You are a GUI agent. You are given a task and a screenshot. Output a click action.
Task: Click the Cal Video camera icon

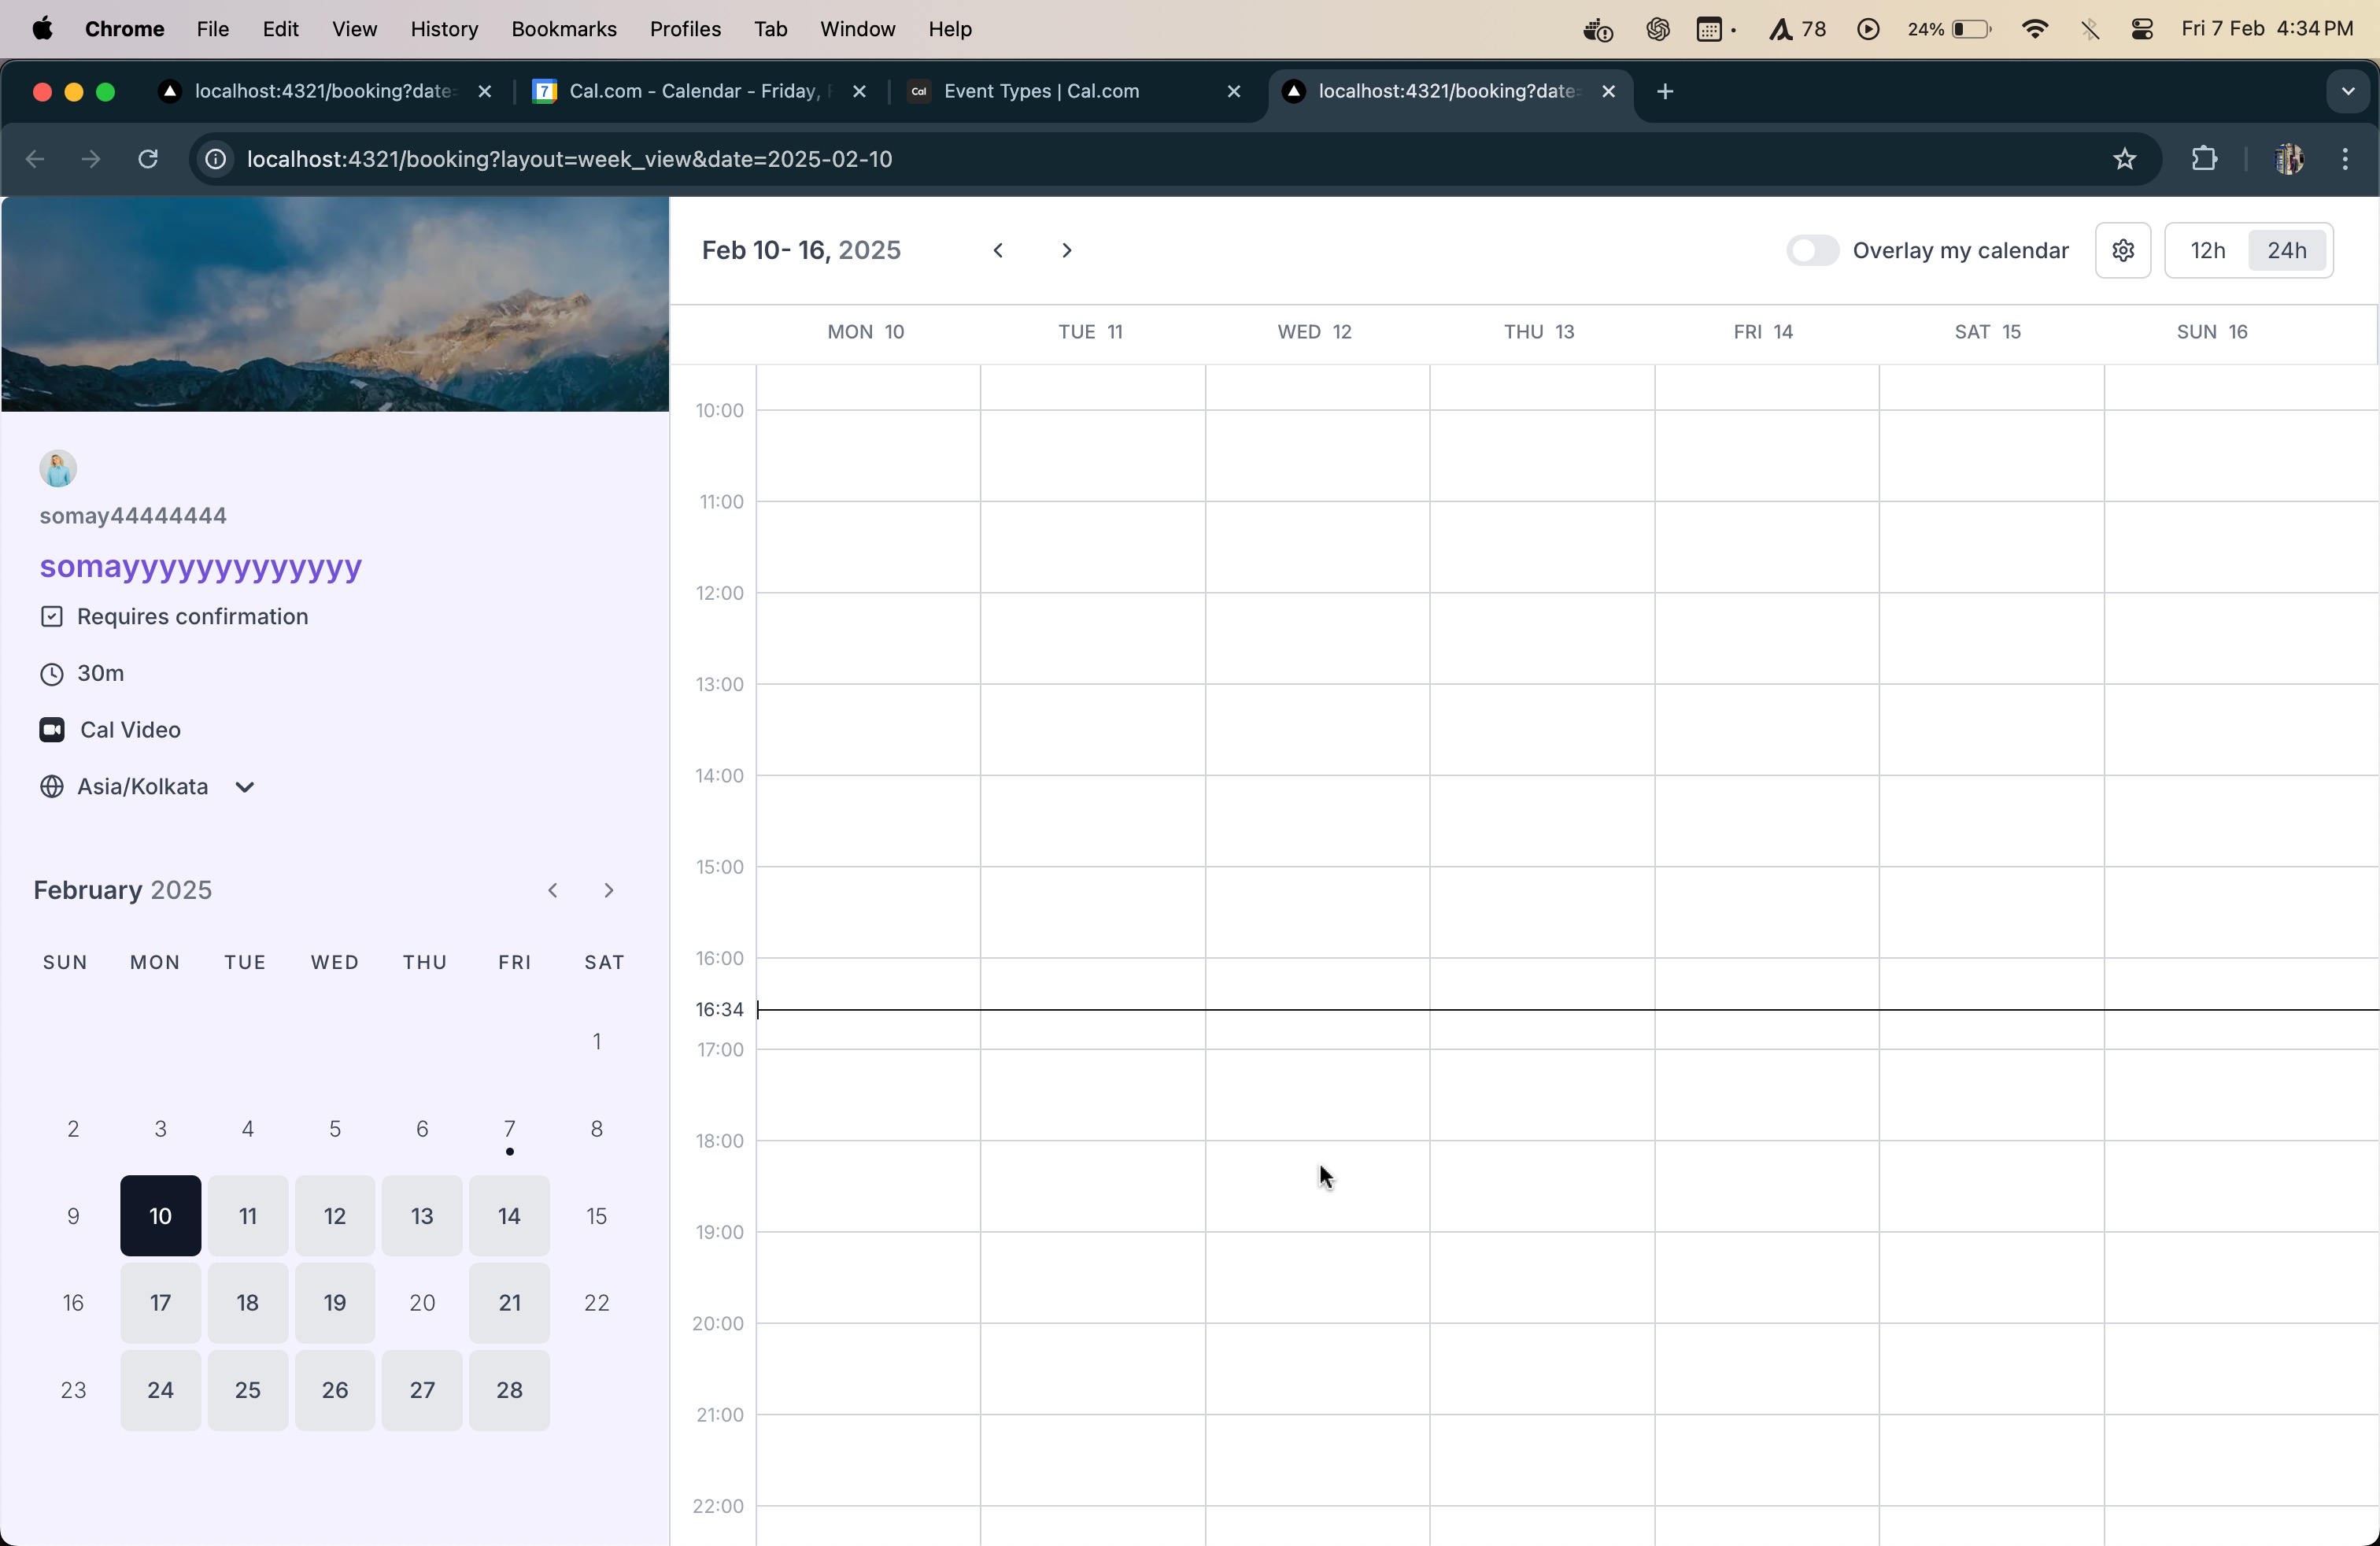click(52, 730)
